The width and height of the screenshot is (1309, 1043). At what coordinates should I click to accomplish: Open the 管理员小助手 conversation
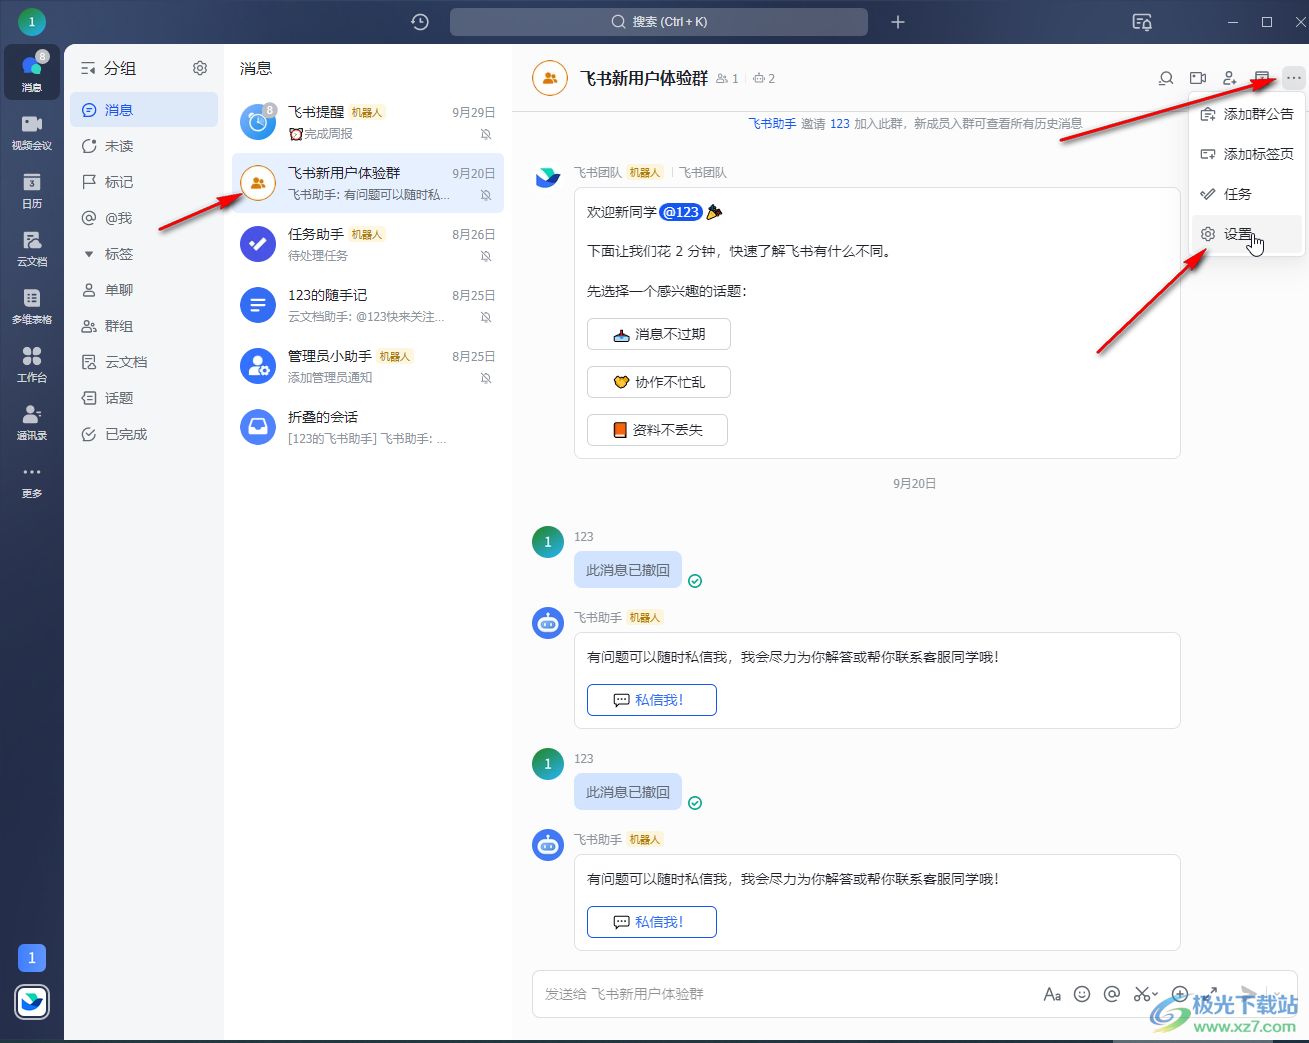(x=368, y=366)
